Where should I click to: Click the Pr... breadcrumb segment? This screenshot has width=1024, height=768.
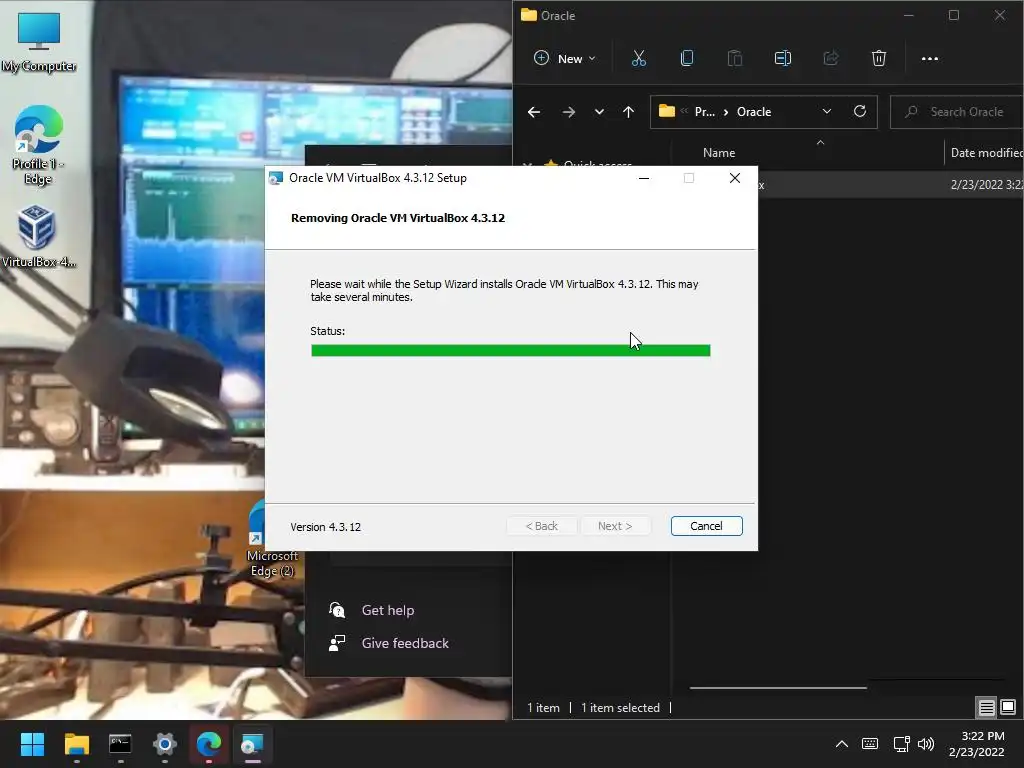pyautogui.click(x=705, y=112)
